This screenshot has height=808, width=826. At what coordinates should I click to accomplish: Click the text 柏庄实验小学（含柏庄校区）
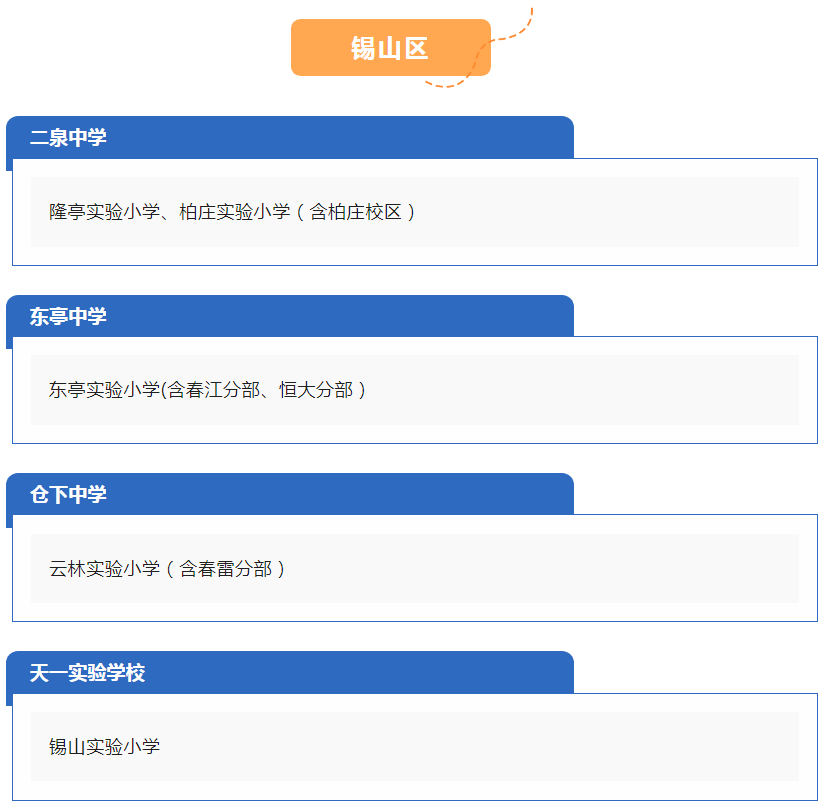[x=299, y=212]
